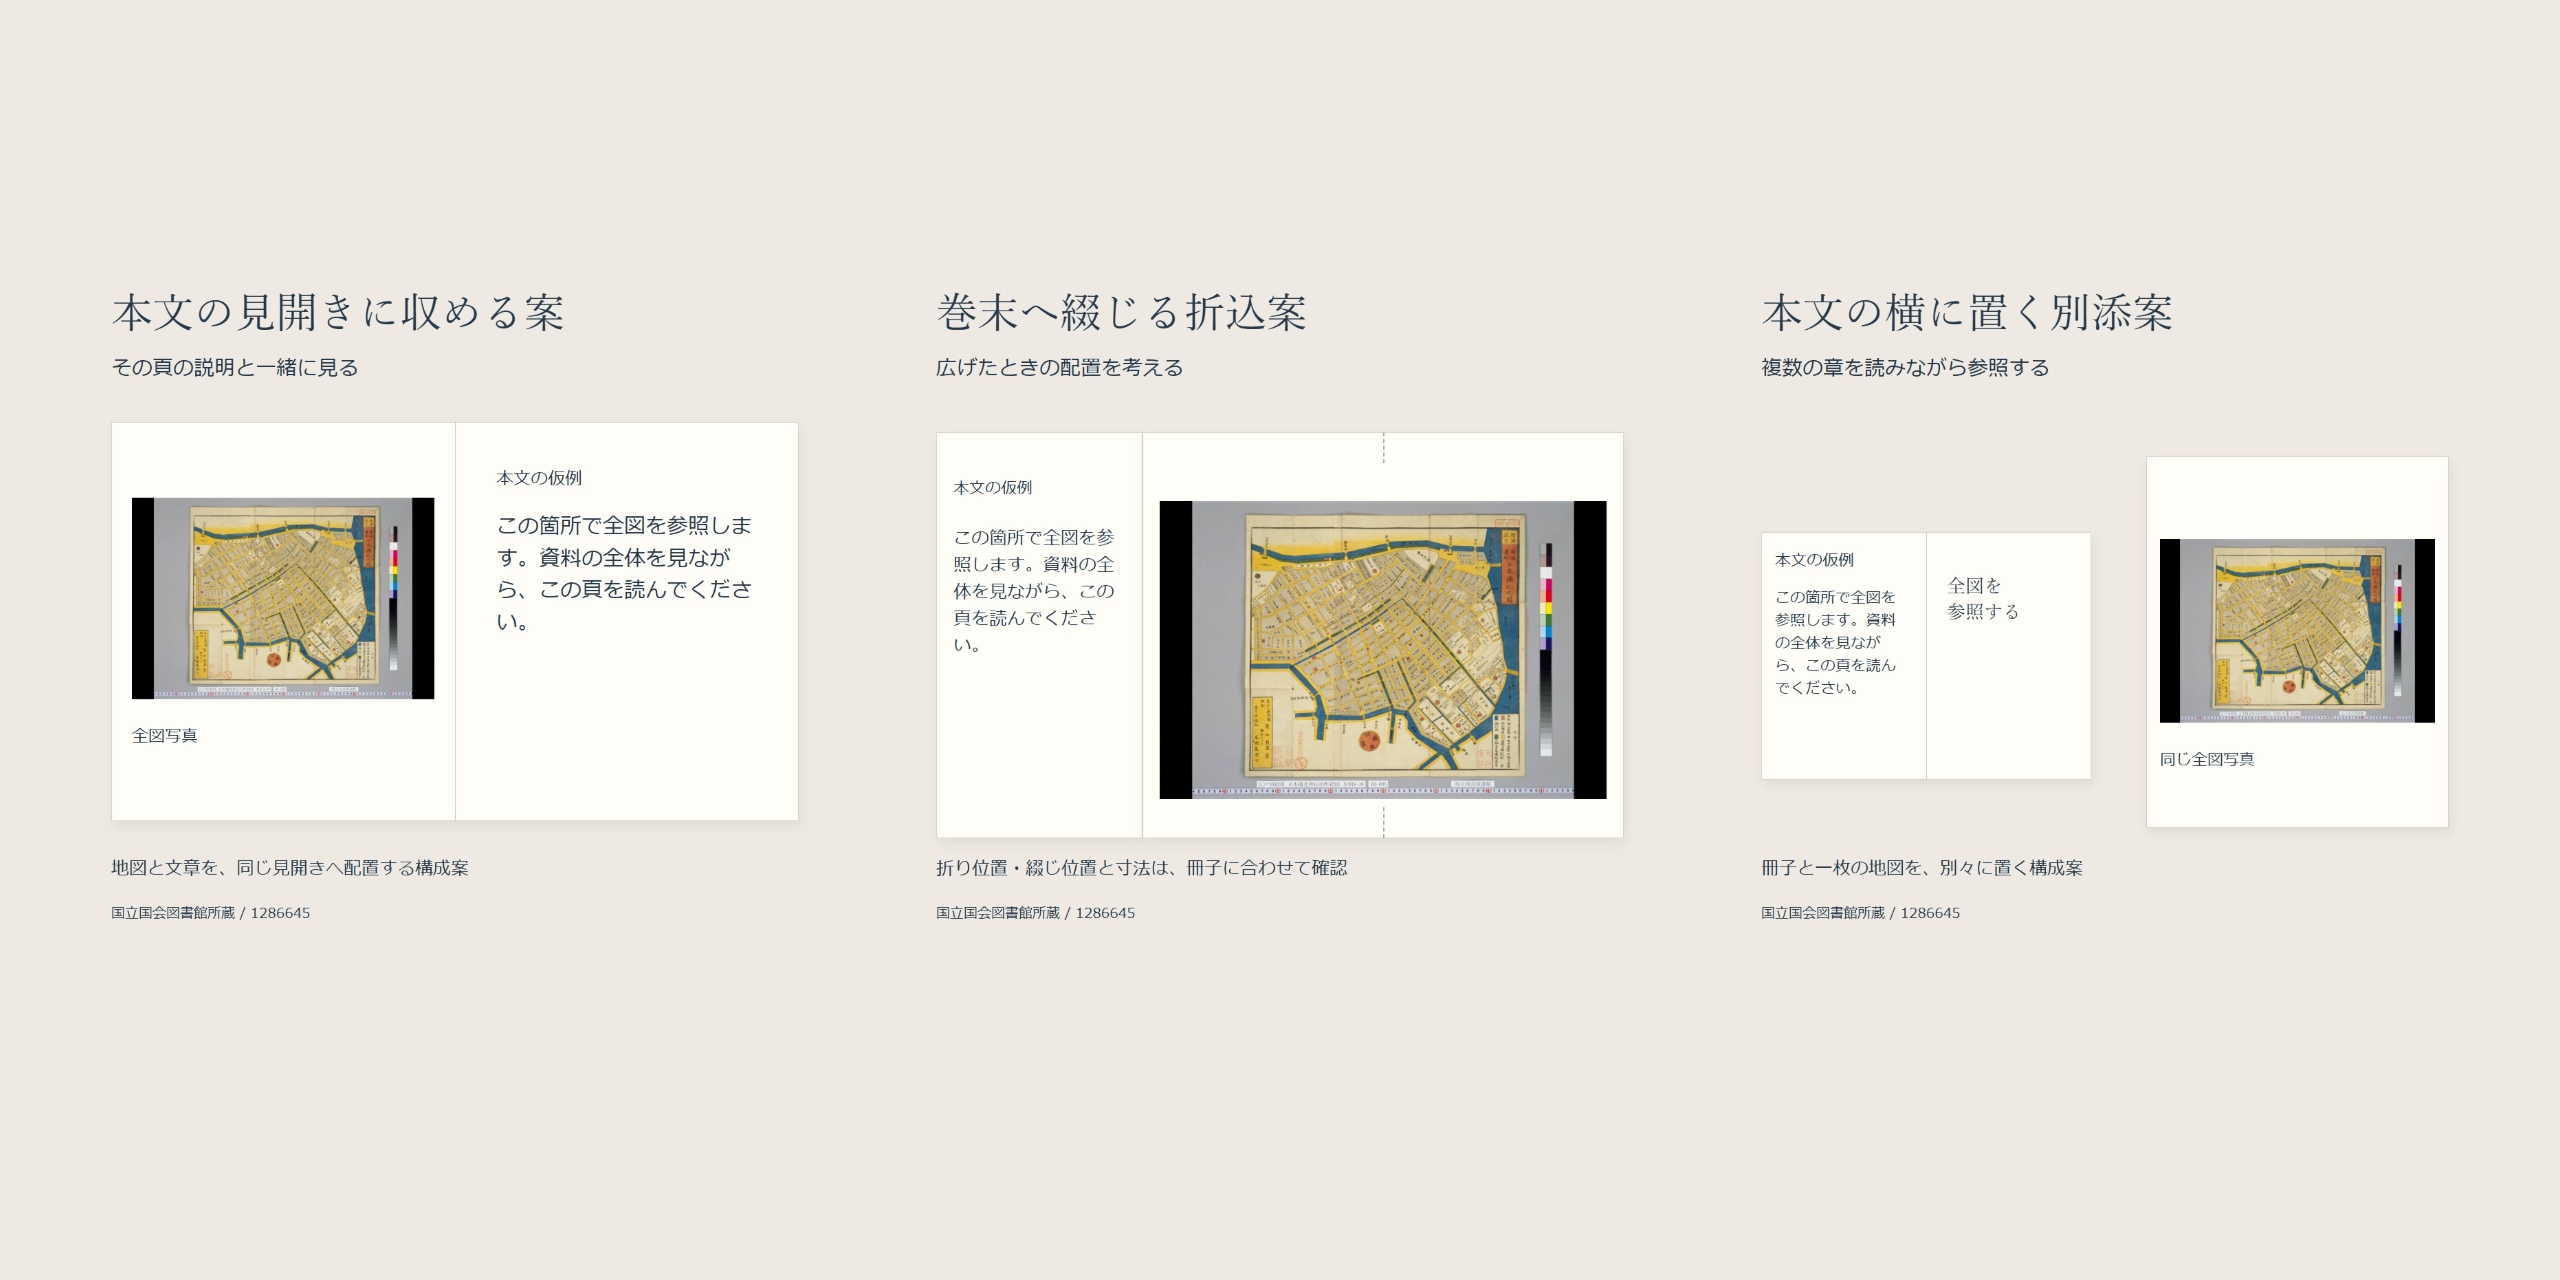The image size is (2560, 1280).
Task: Click the source credit 国立国会図書館所蔵 / 1286645 under the fold-out plan
Action: pos(1036,912)
